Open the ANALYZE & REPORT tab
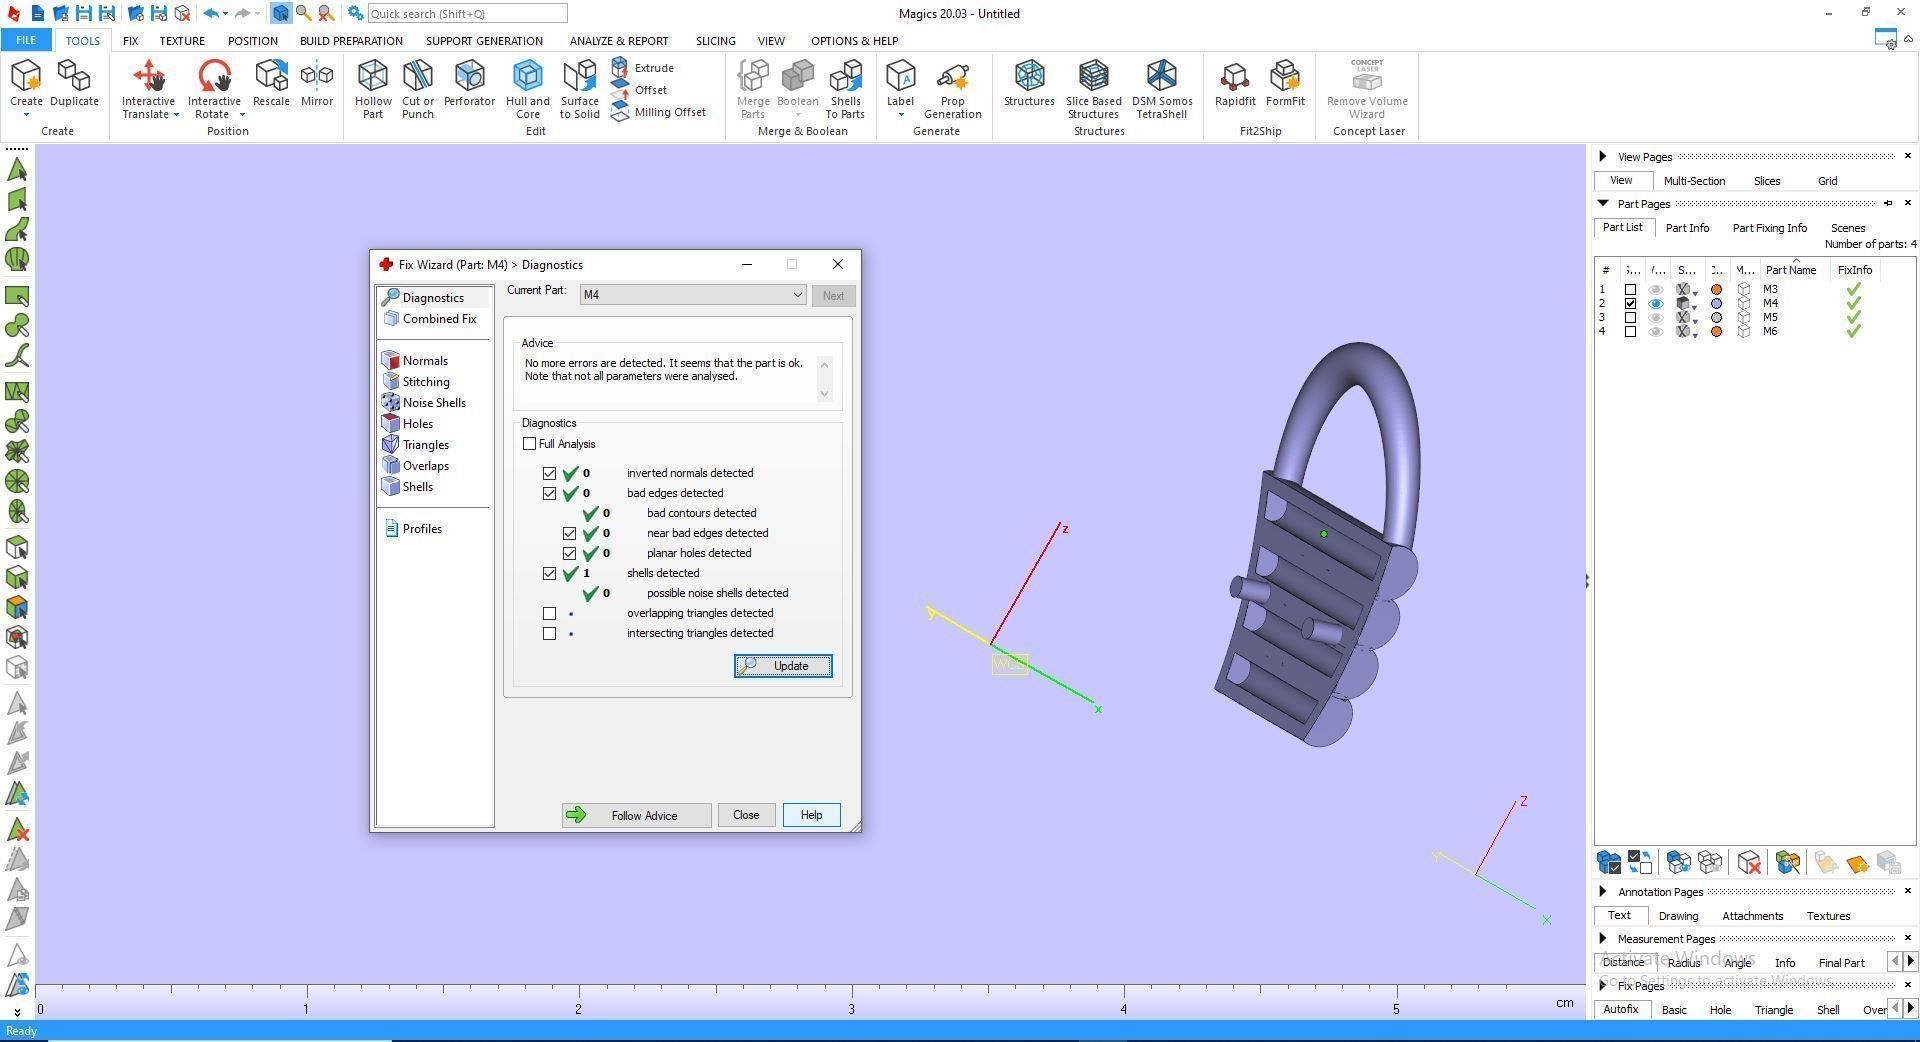Viewport: 1920px width, 1042px height. tap(619, 41)
